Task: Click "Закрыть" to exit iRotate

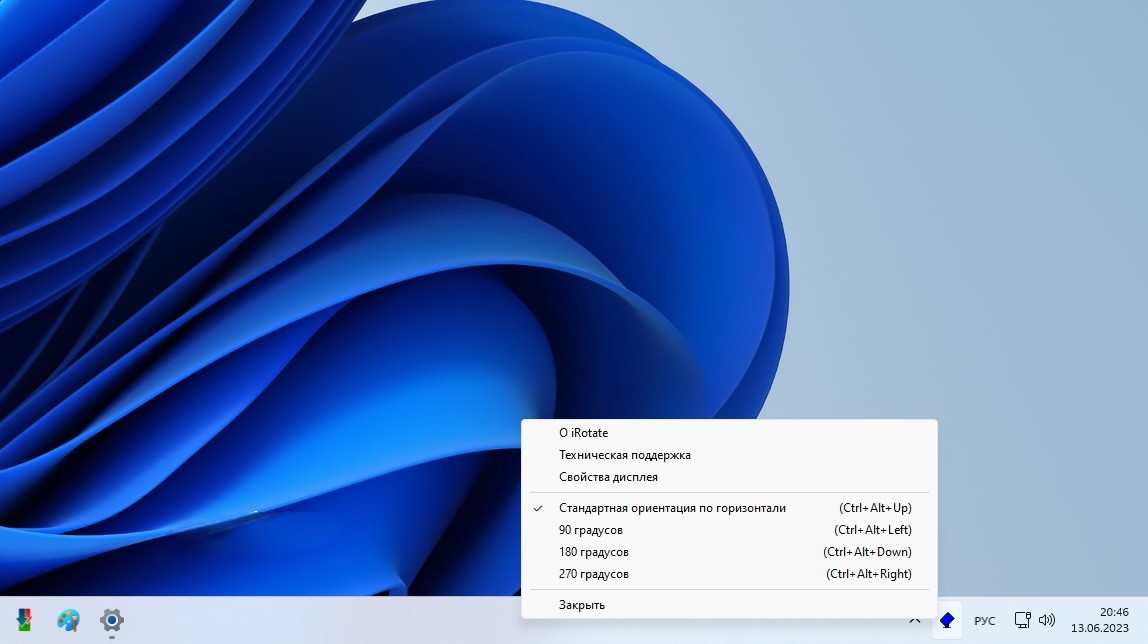Action: 728,604
